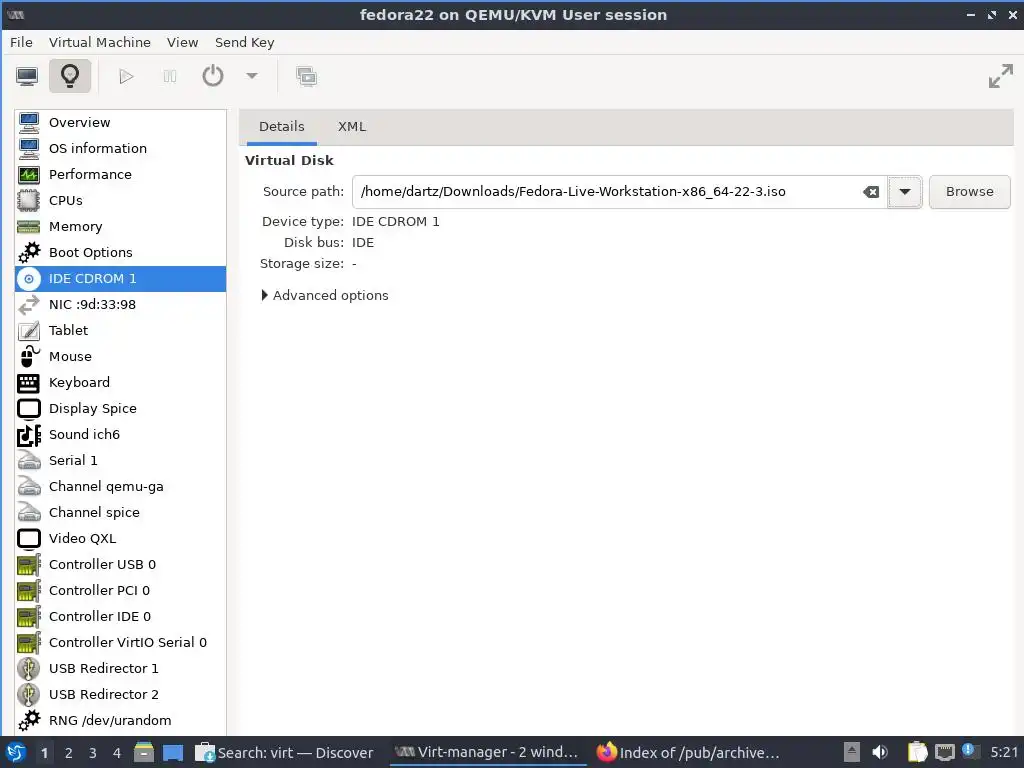
Task: Select the IDE CDROM 1 device
Action: [120, 279]
